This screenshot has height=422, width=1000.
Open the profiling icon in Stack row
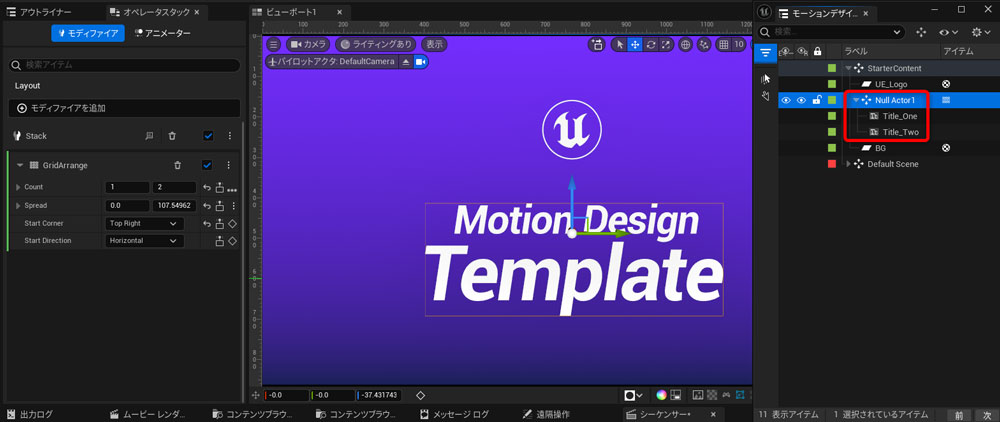pyautogui.click(x=149, y=136)
